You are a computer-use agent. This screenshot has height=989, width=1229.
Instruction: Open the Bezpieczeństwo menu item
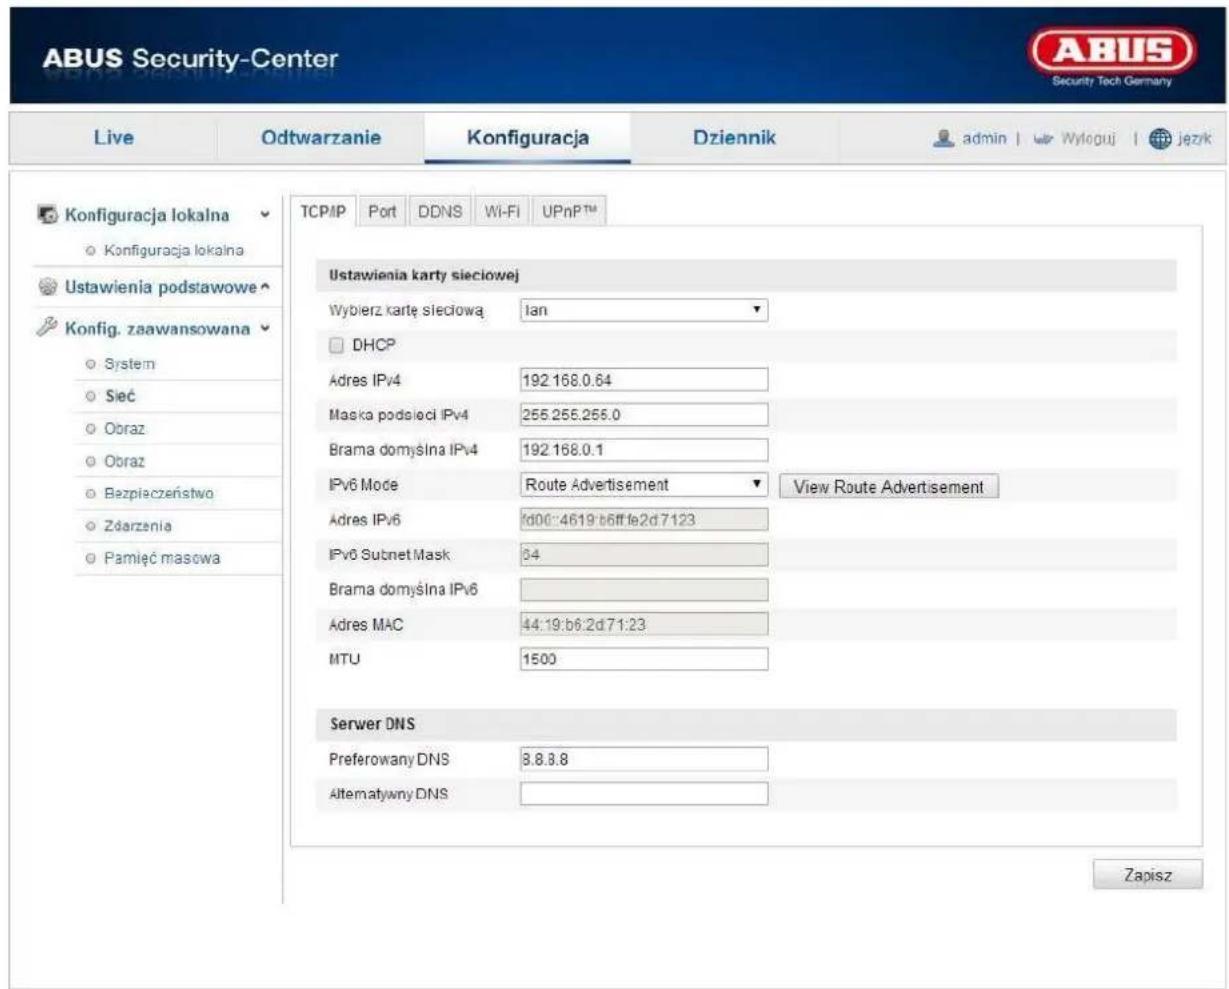pos(160,493)
